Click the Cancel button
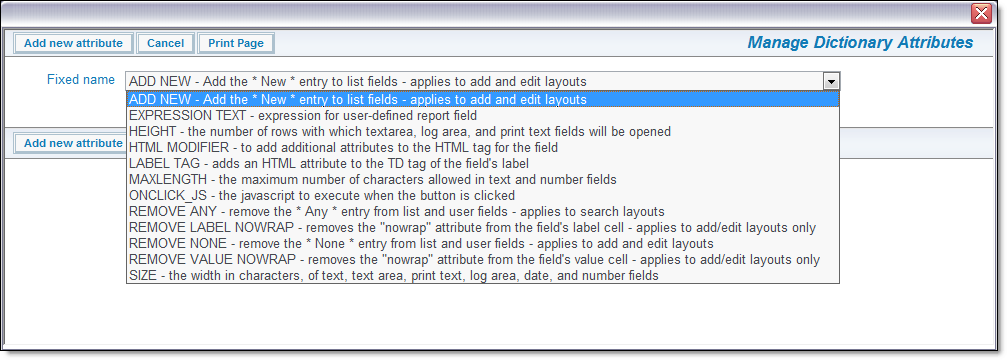Image resolution: width=1007 pixels, height=360 pixels. 165,44
